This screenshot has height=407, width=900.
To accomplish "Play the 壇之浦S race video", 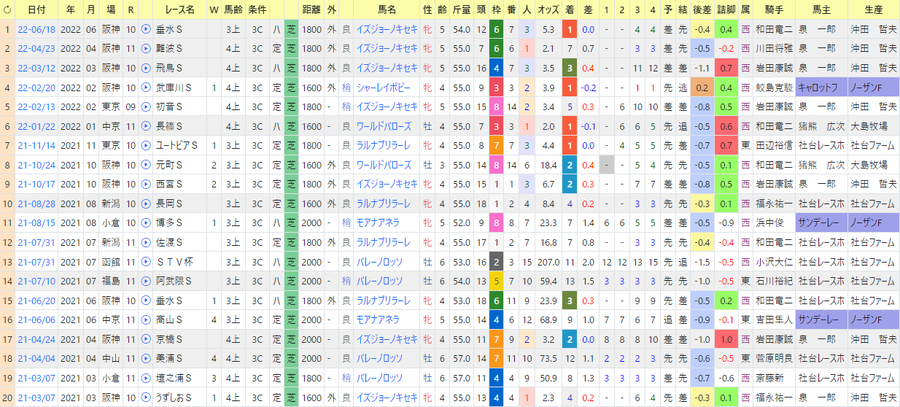I will pyautogui.click(x=145, y=378).
